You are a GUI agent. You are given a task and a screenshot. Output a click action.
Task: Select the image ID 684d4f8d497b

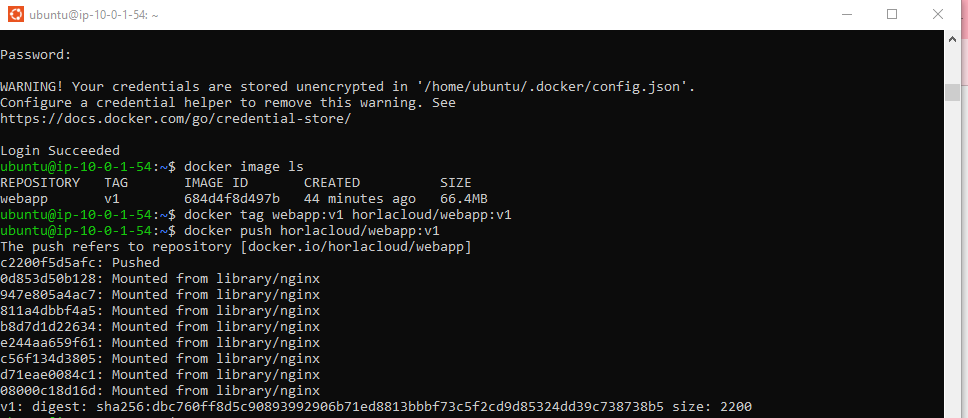(232, 199)
